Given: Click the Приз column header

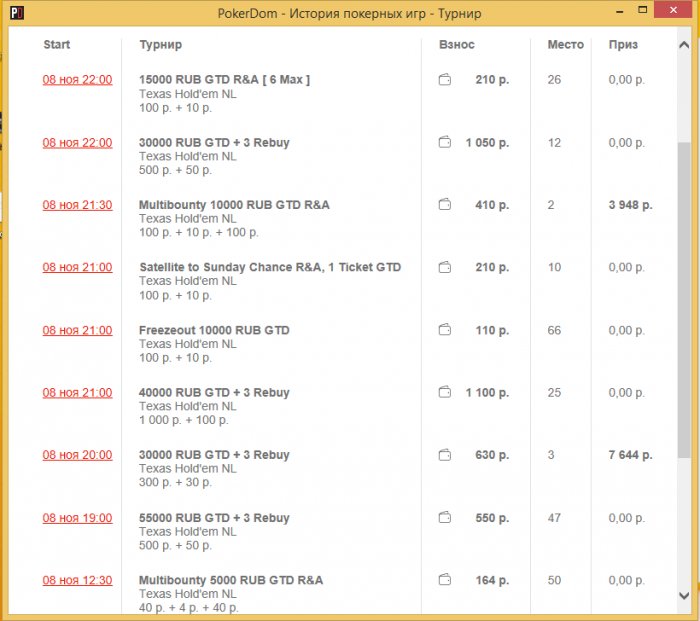Looking at the screenshot, I should [623, 45].
